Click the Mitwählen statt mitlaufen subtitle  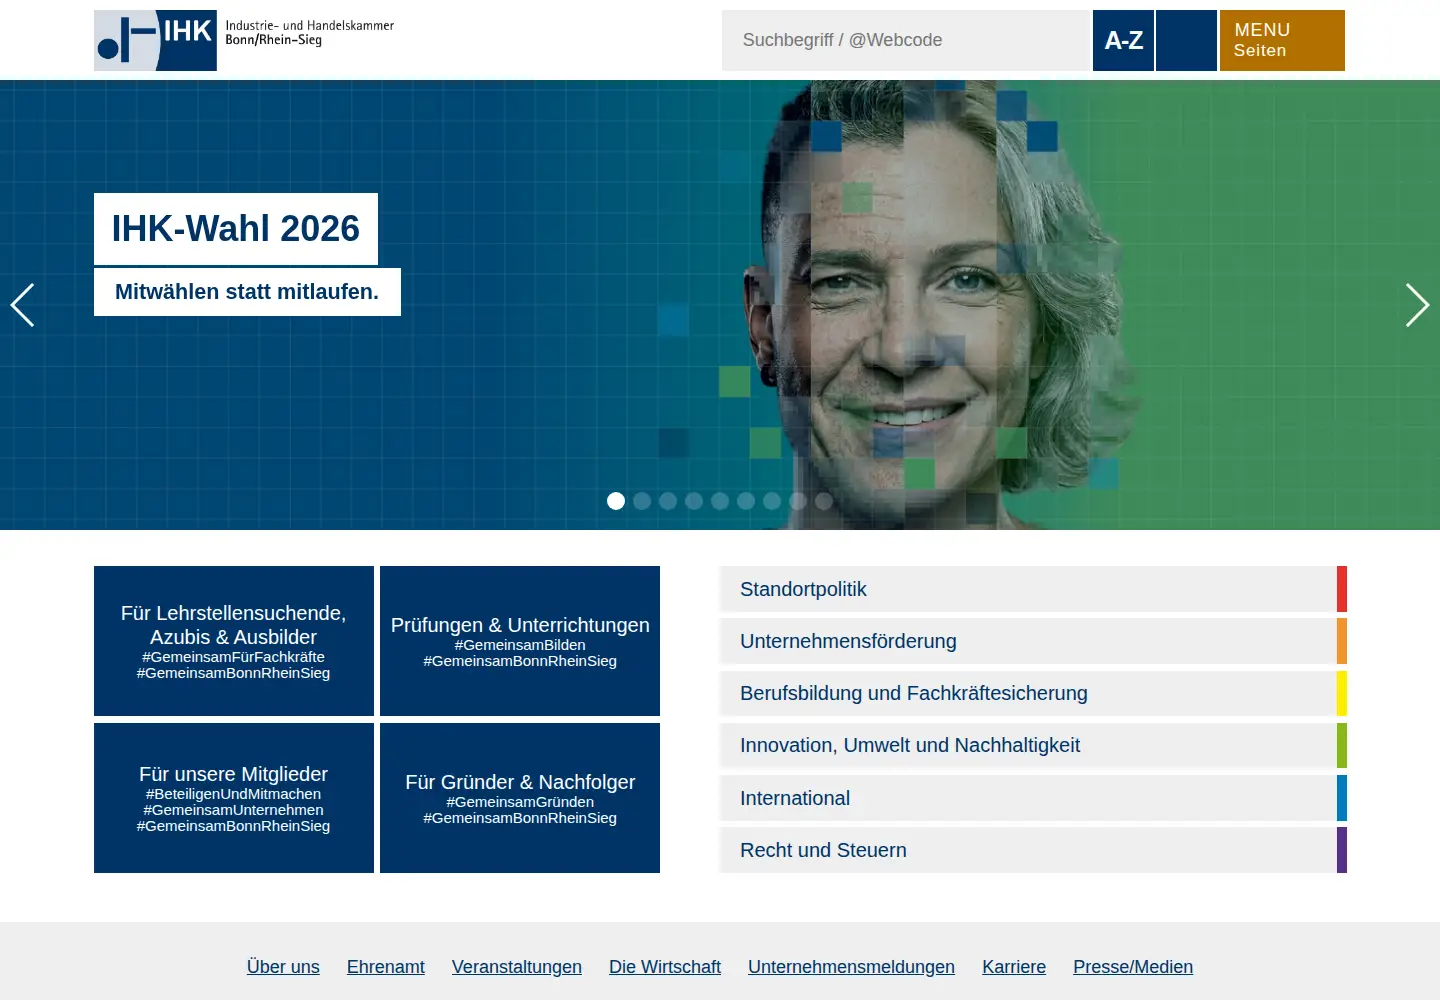click(x=247, y=292)
